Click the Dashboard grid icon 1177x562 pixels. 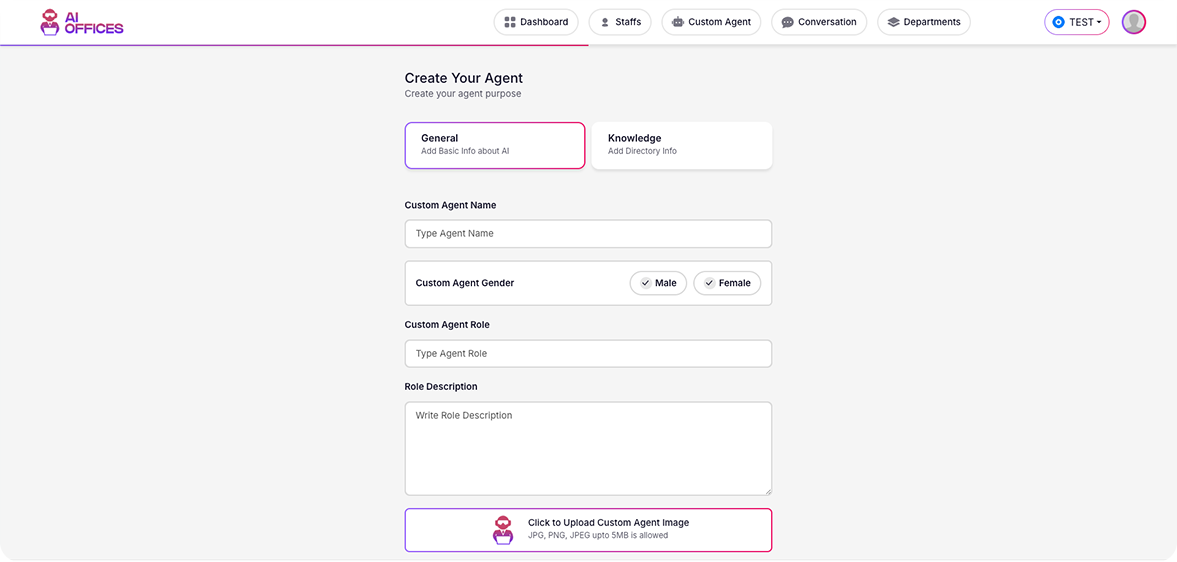click(x=510, y=22)
